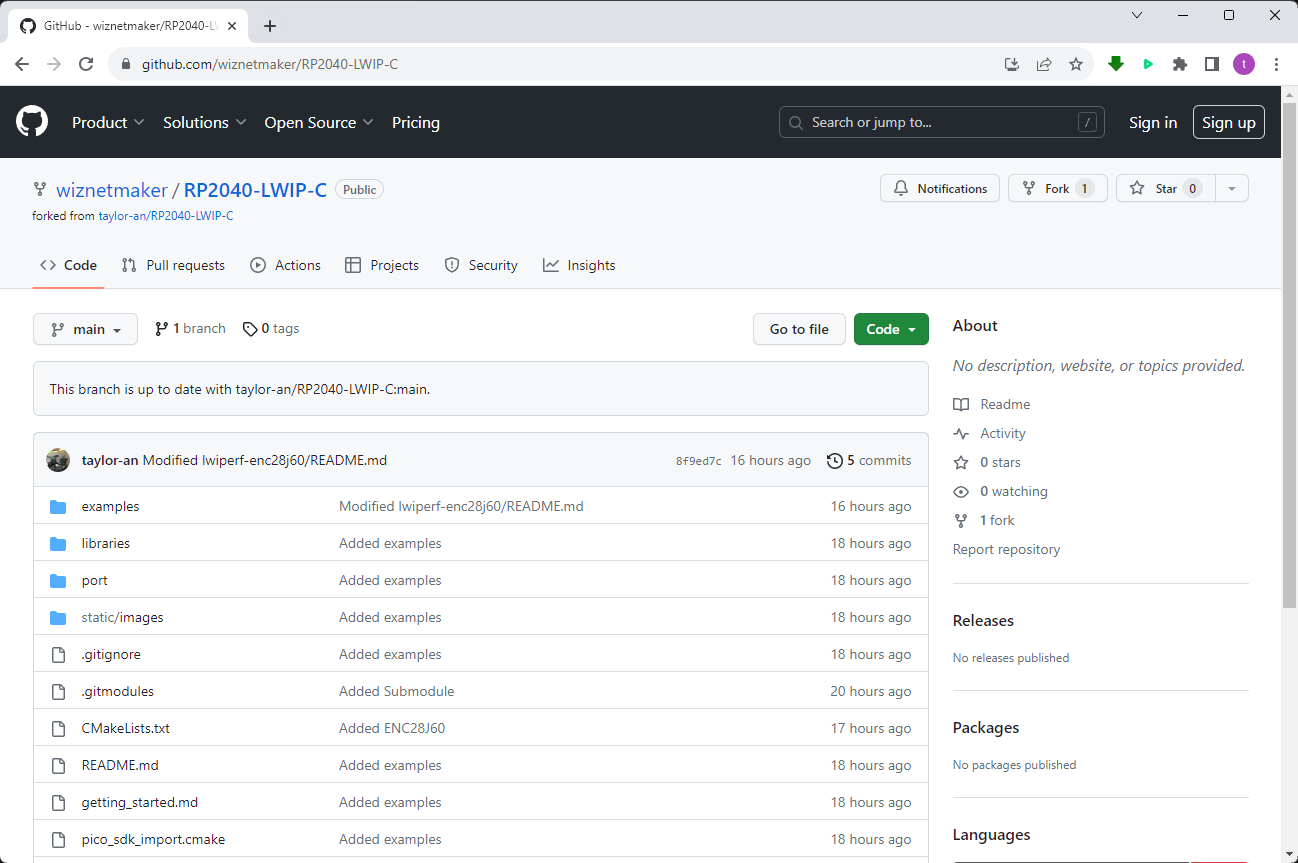The width and height of the screenshot is (1298, 863).
Task: Click the commit history clock icon
Action: pyautogui.click(x=835, y=461)
